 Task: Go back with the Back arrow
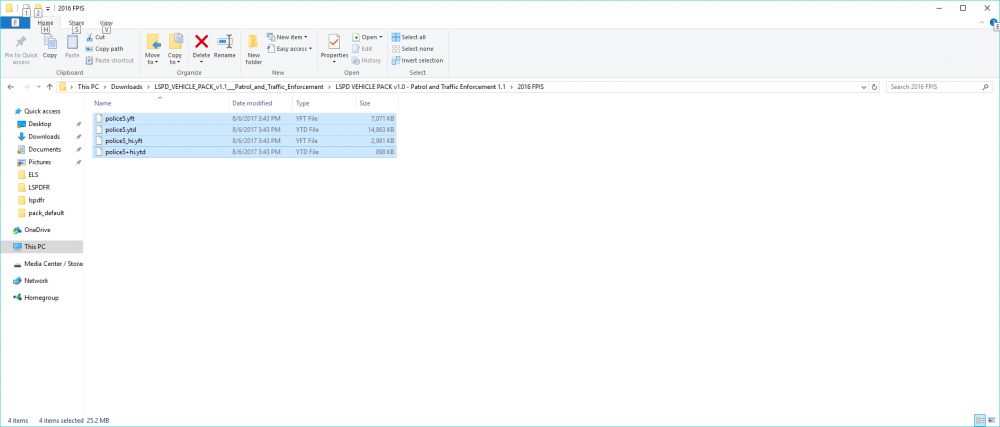tap(11, 87)
